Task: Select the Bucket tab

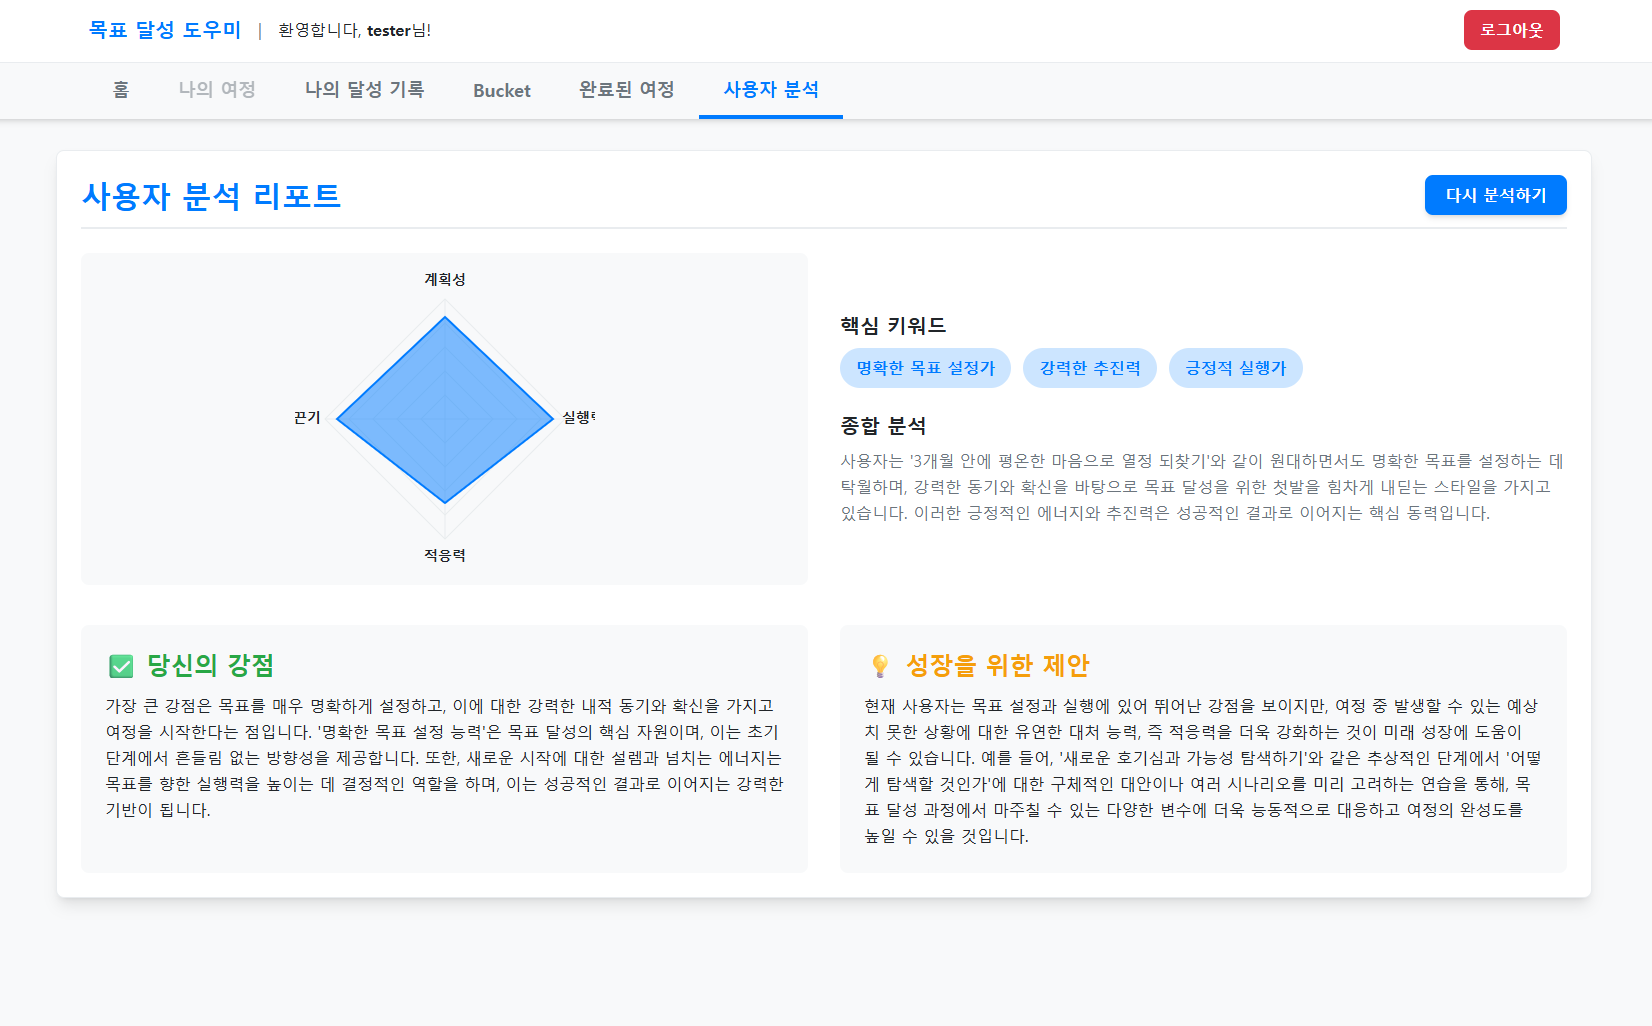Action: pyautogui.click(x=502, y=90)
